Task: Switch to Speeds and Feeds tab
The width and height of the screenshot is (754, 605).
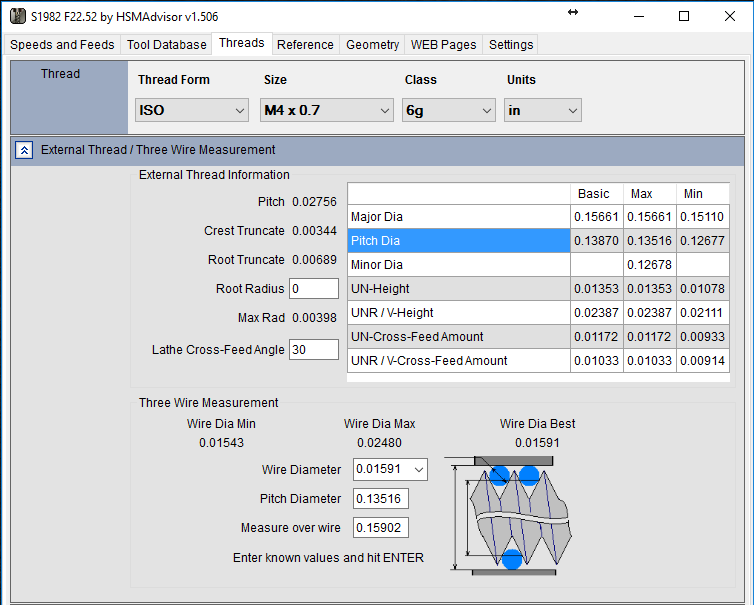Action: [x=62, y=45]
